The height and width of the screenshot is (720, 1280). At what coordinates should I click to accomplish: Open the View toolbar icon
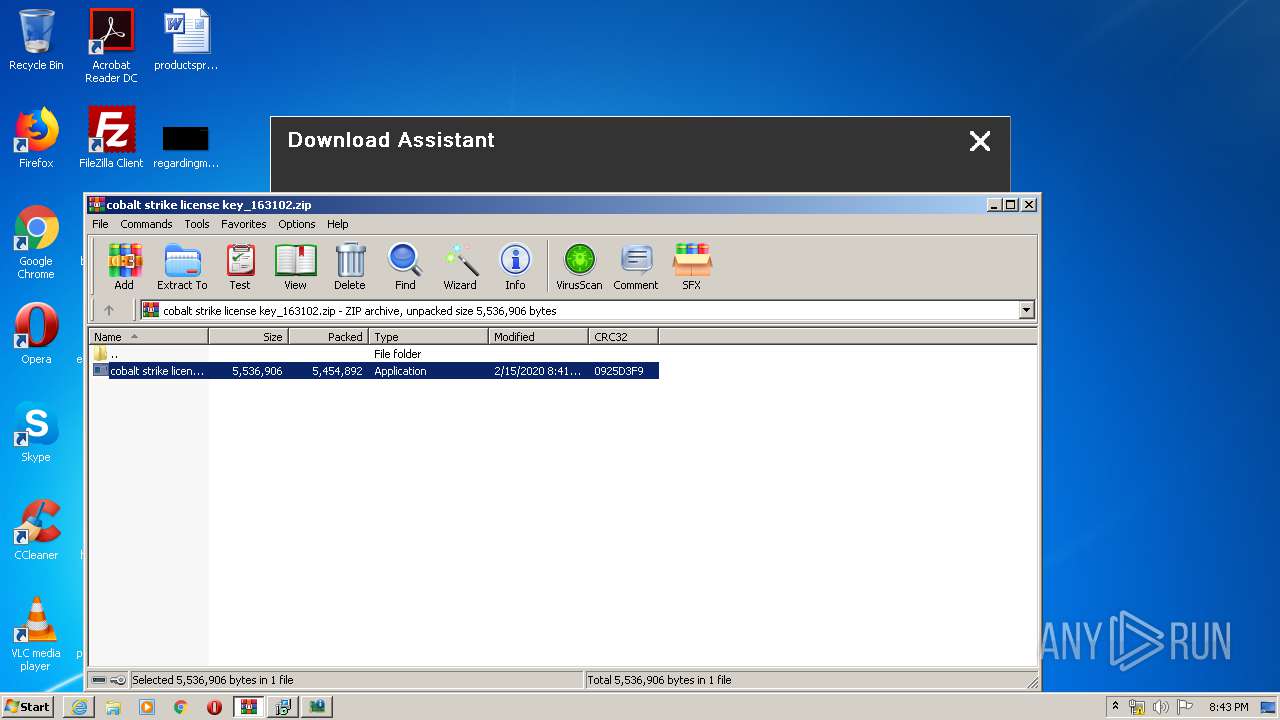(x=295, y=267)
